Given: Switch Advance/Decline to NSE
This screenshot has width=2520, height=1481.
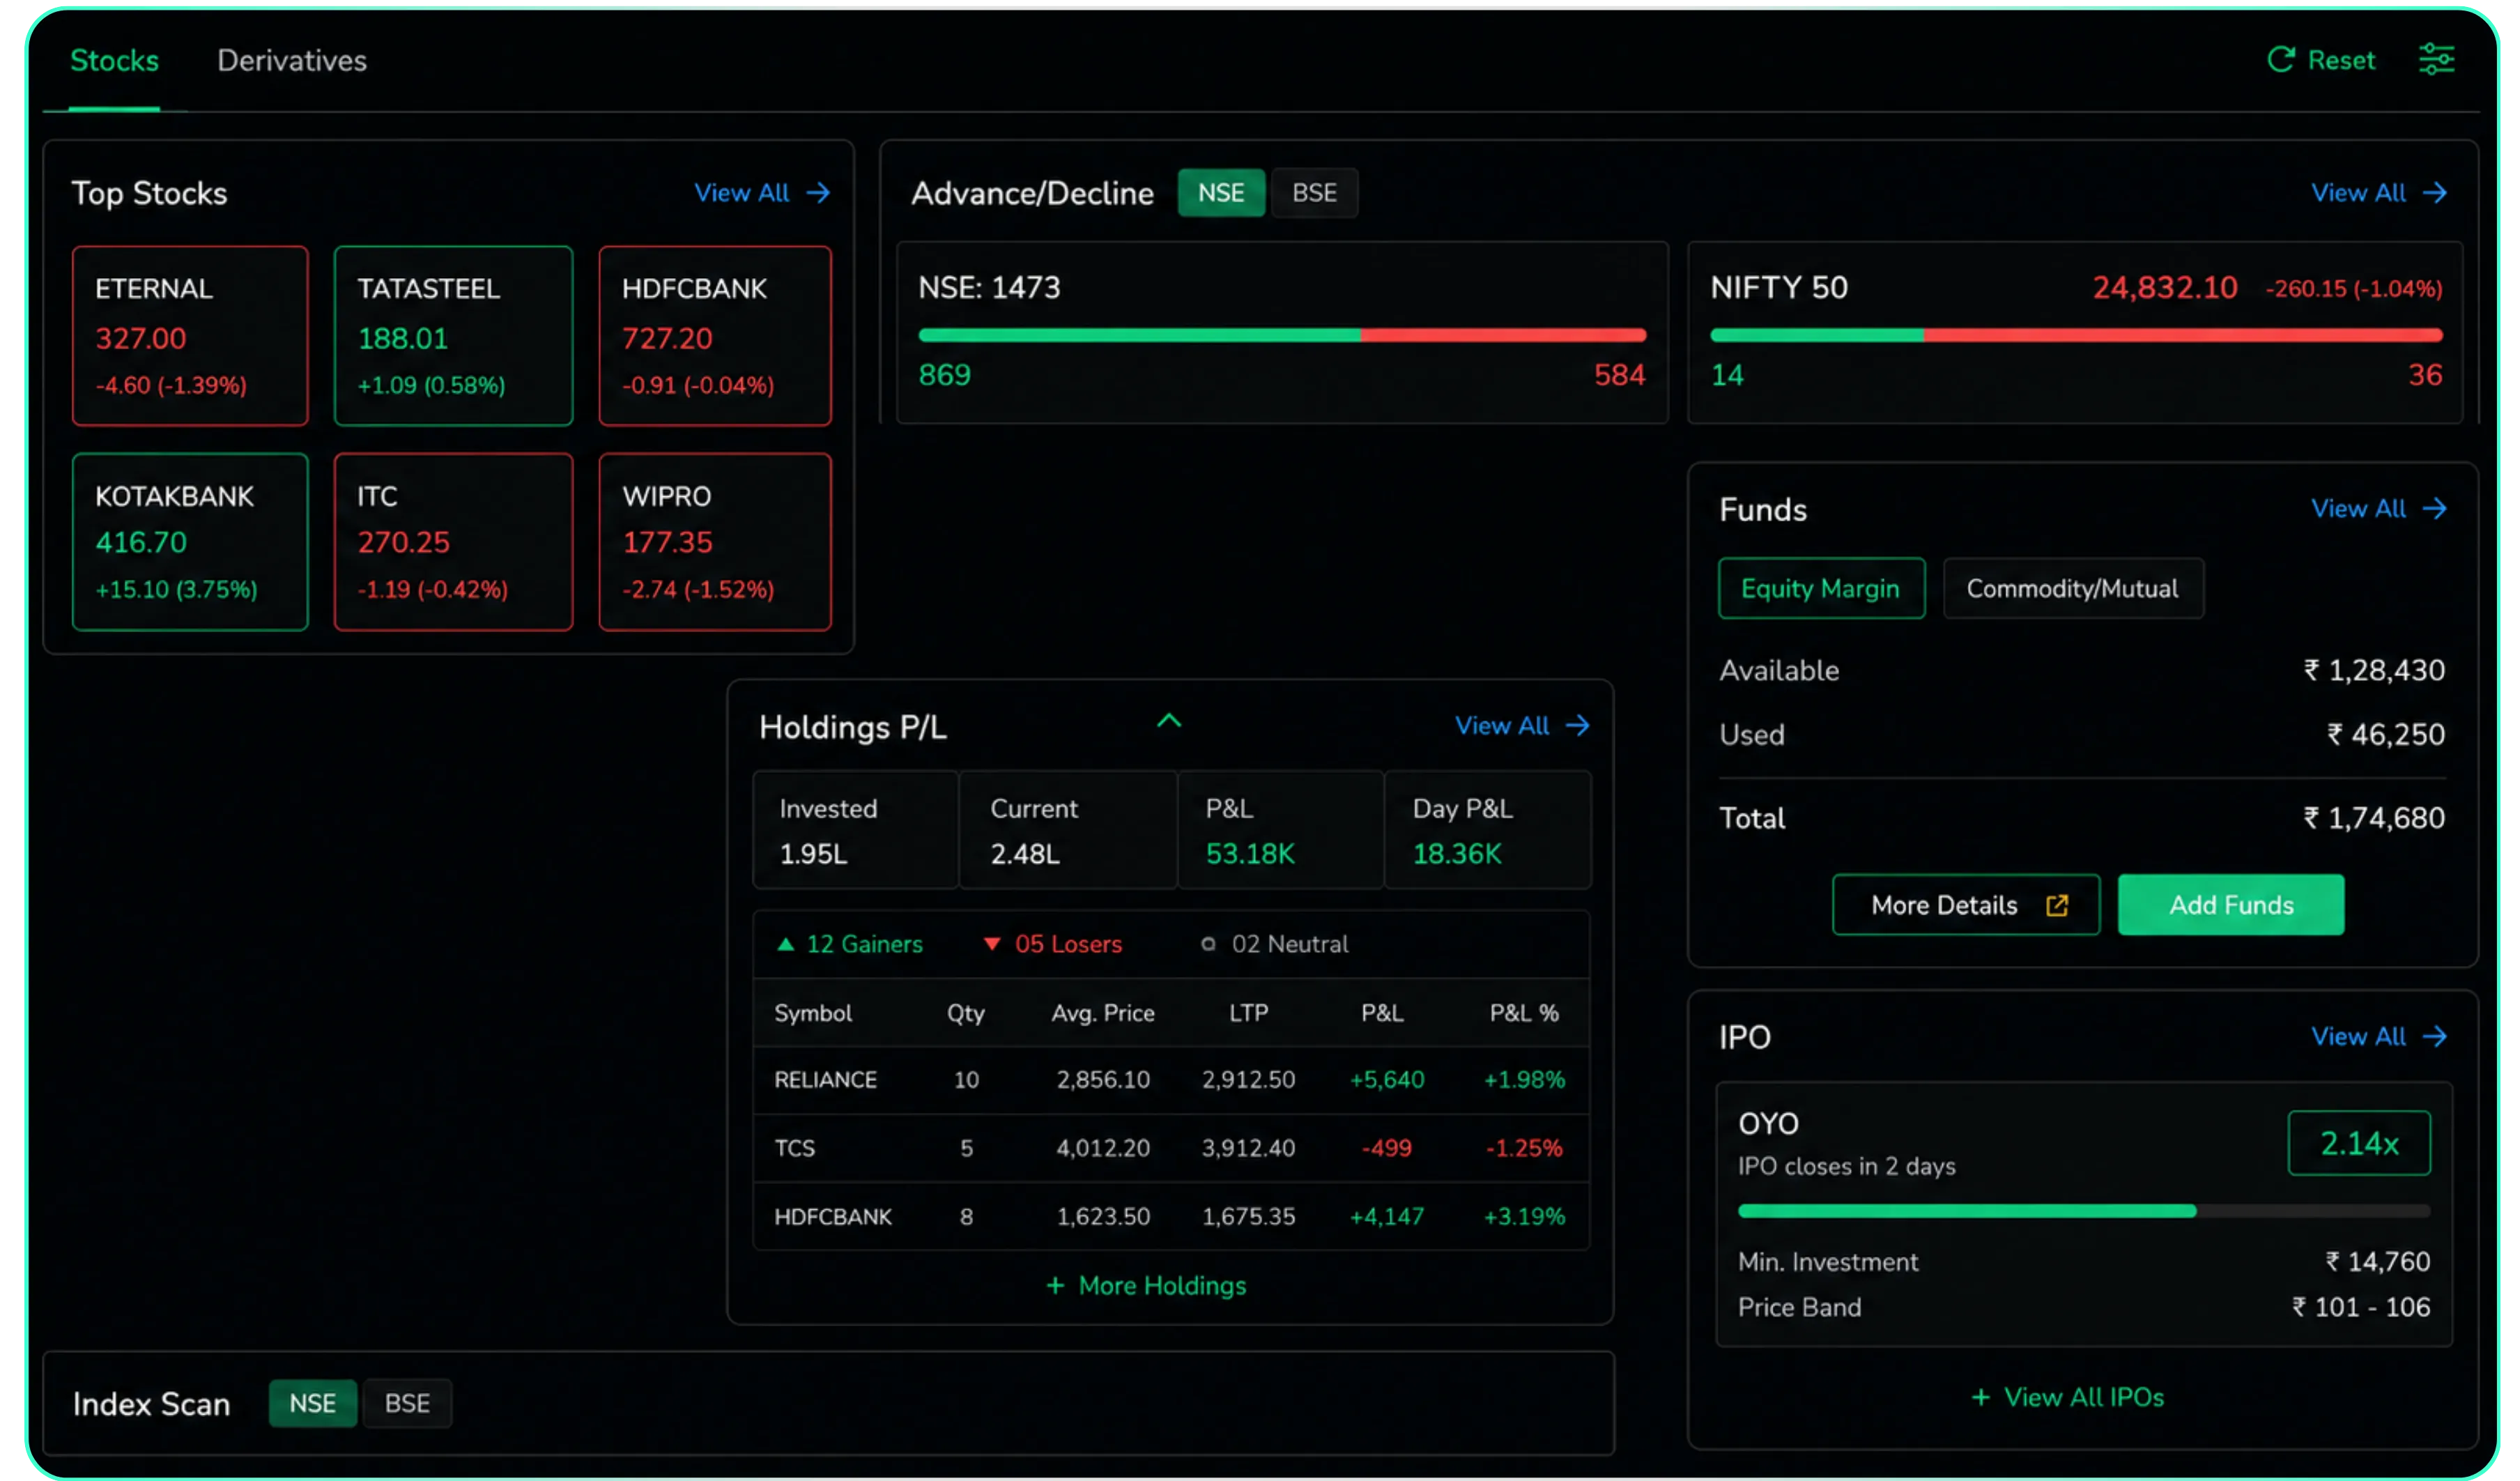Looking at the screenshot, I should 1221,193.
